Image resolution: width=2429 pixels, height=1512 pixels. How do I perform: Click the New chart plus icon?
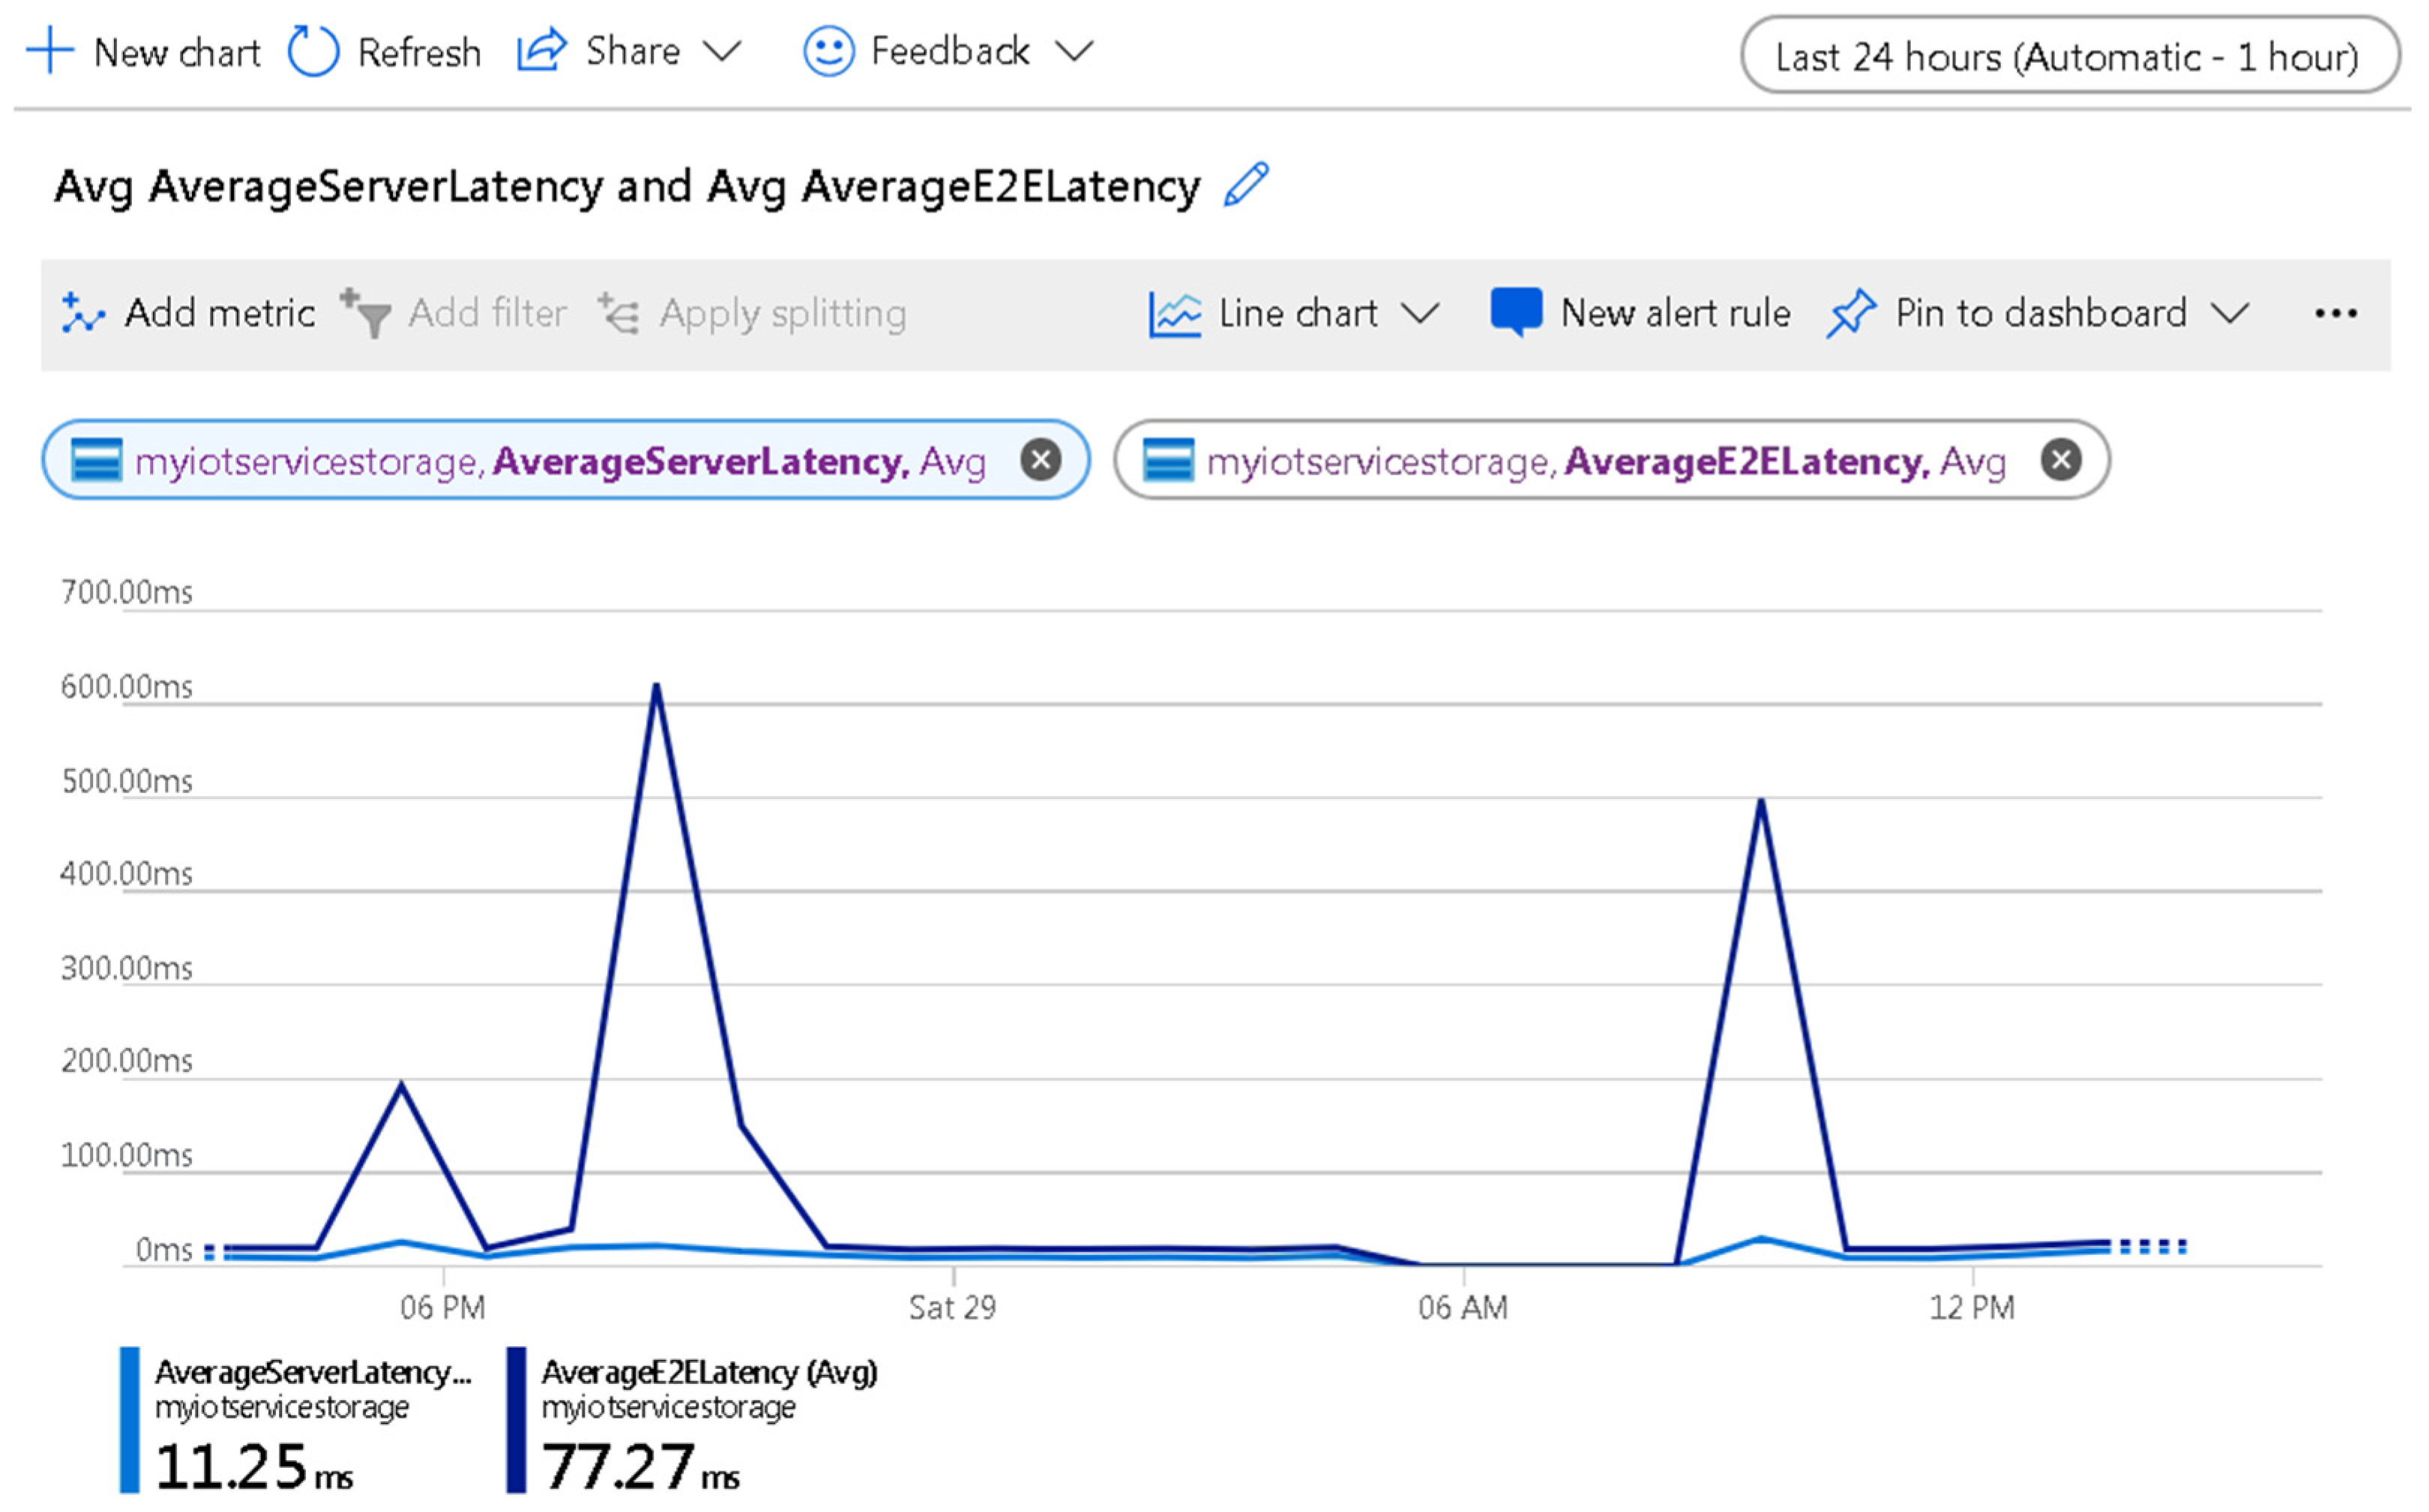(x=49, y=51)
